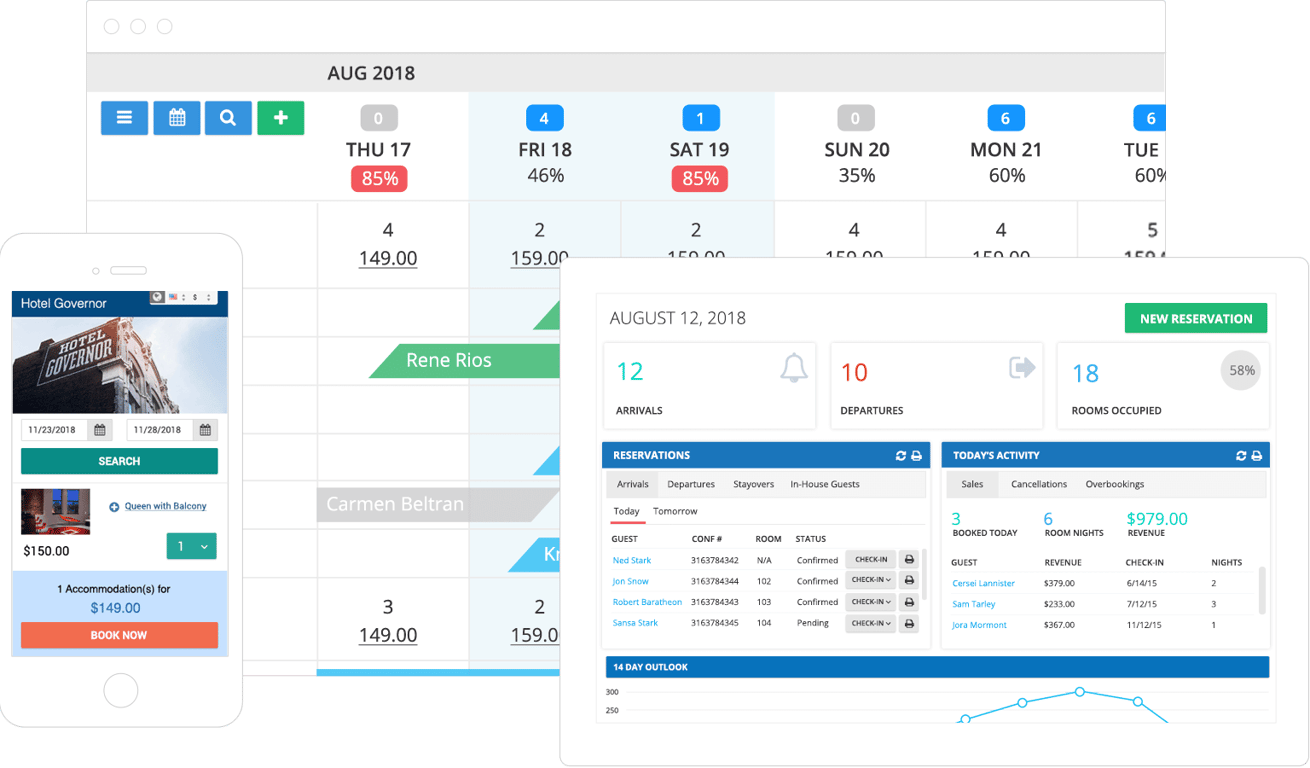Open the In-House Guests tab
This screenshot has height=768, width=1310.
[x=825, y=484]
